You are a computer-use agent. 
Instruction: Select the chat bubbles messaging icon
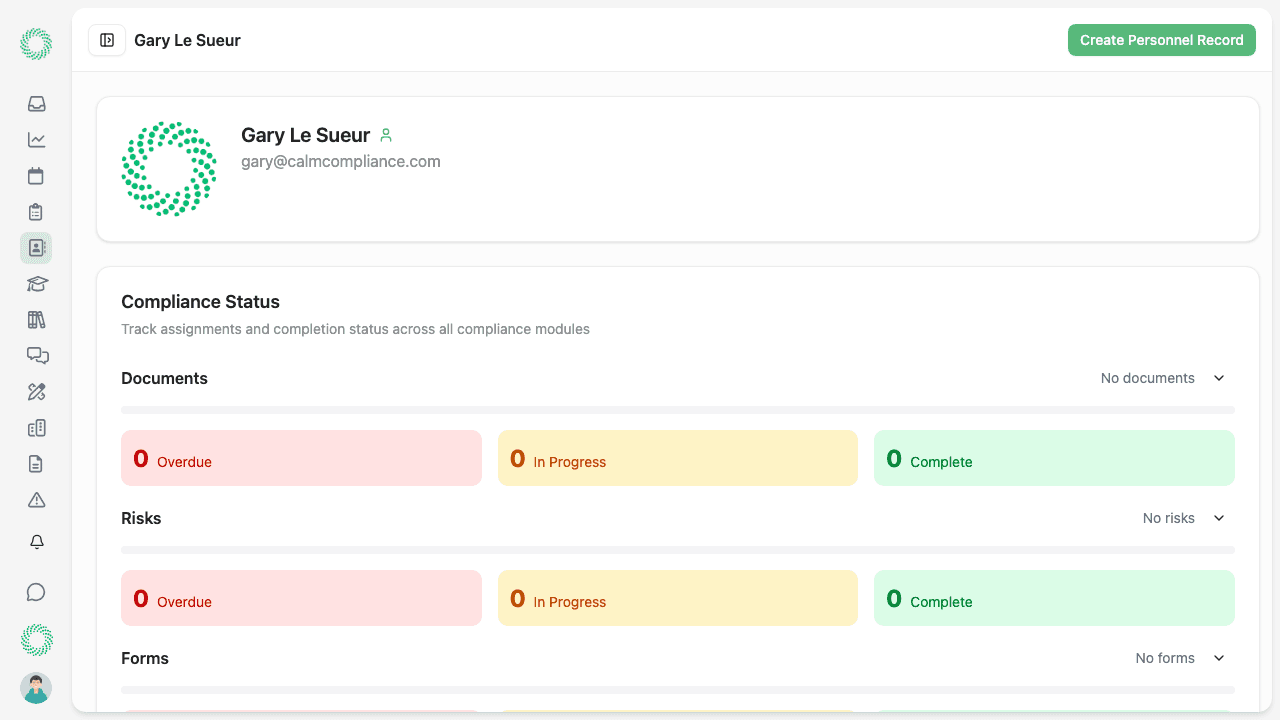pyautogui.click(x=36, y=356)
